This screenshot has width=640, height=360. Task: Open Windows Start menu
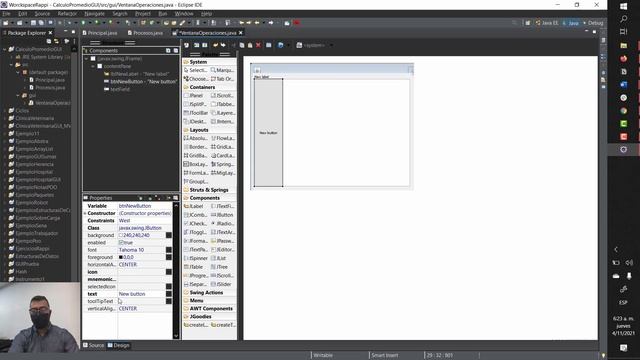coord(623,6)
